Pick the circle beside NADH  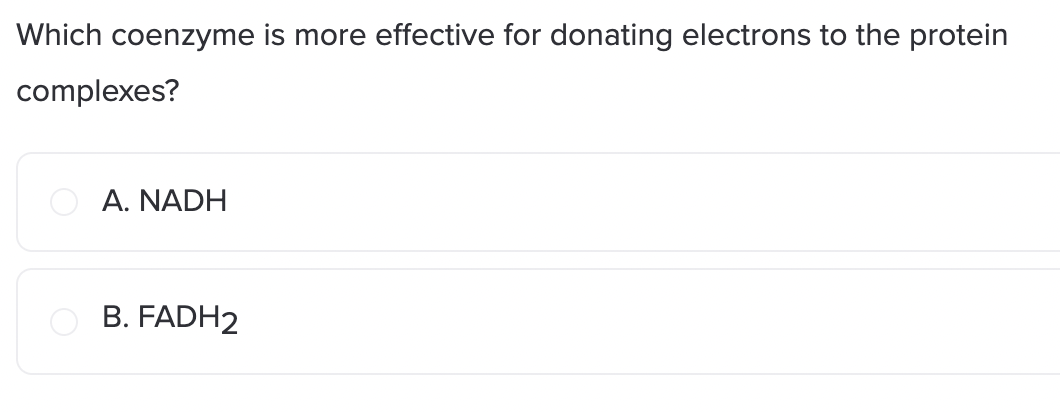coord(64,202)
